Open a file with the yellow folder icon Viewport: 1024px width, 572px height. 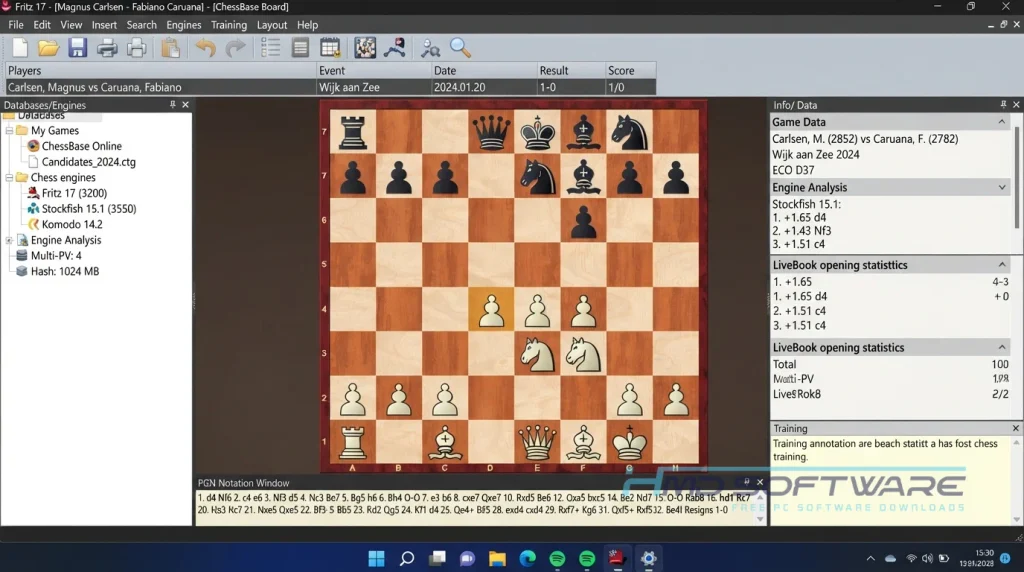pyautogui.click(x=48, y=48)
